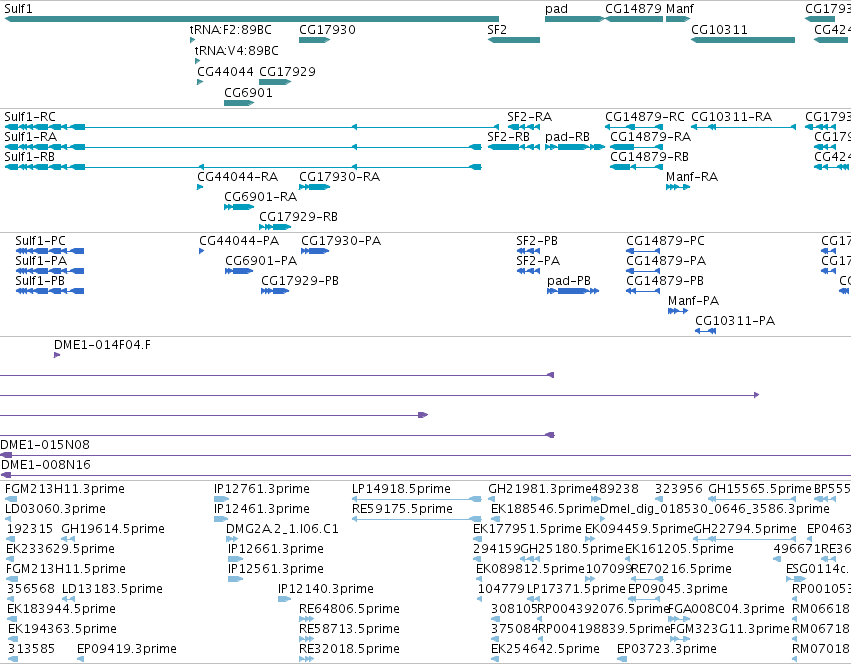Select the CG10311-RA transcript label

pyautogui.click(x=731, y=117)
